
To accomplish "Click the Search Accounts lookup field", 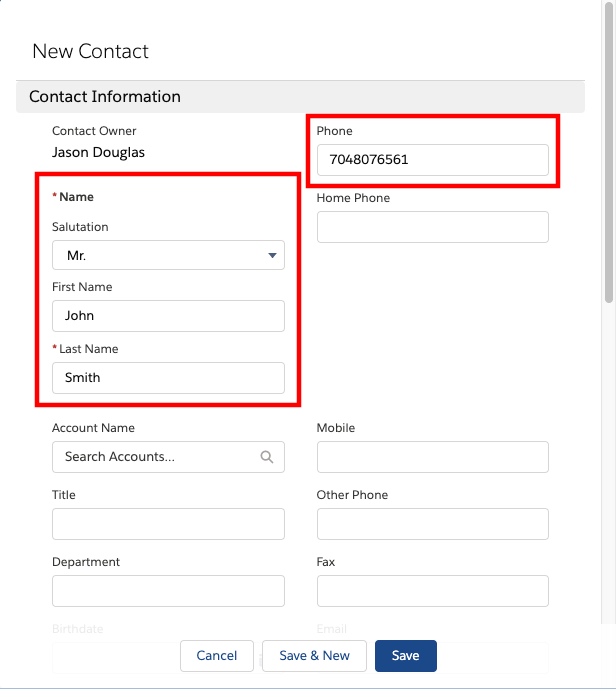I will [x=168, y=457].
